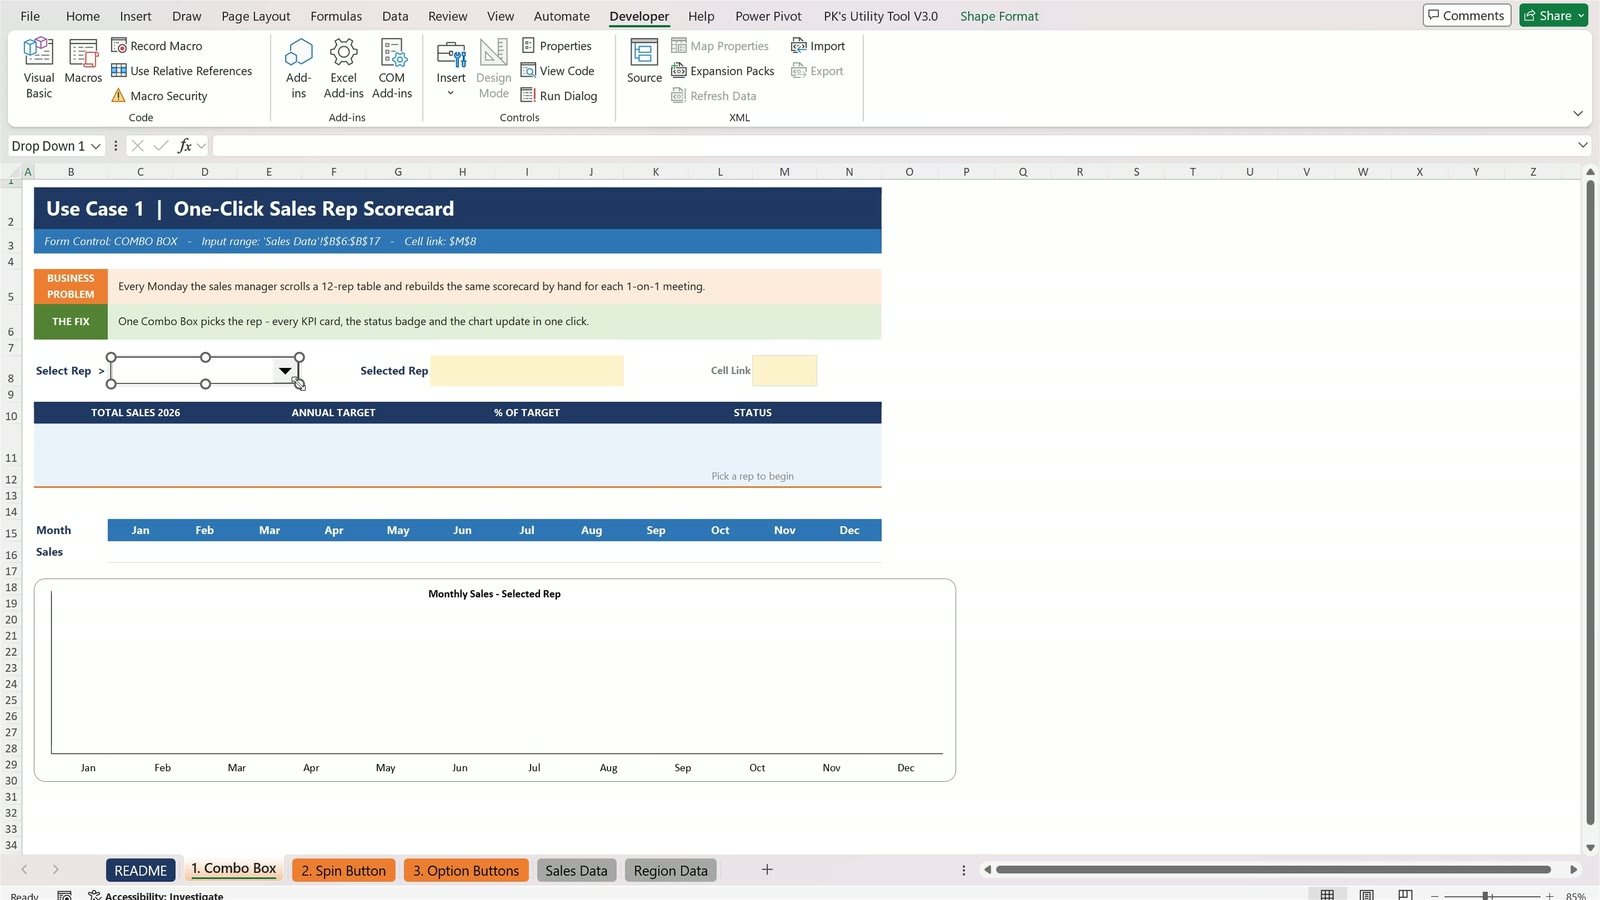This screenshot has height=900, width=1600.
Task: Open the Sales Data sheet
Action: click(576, 871)
